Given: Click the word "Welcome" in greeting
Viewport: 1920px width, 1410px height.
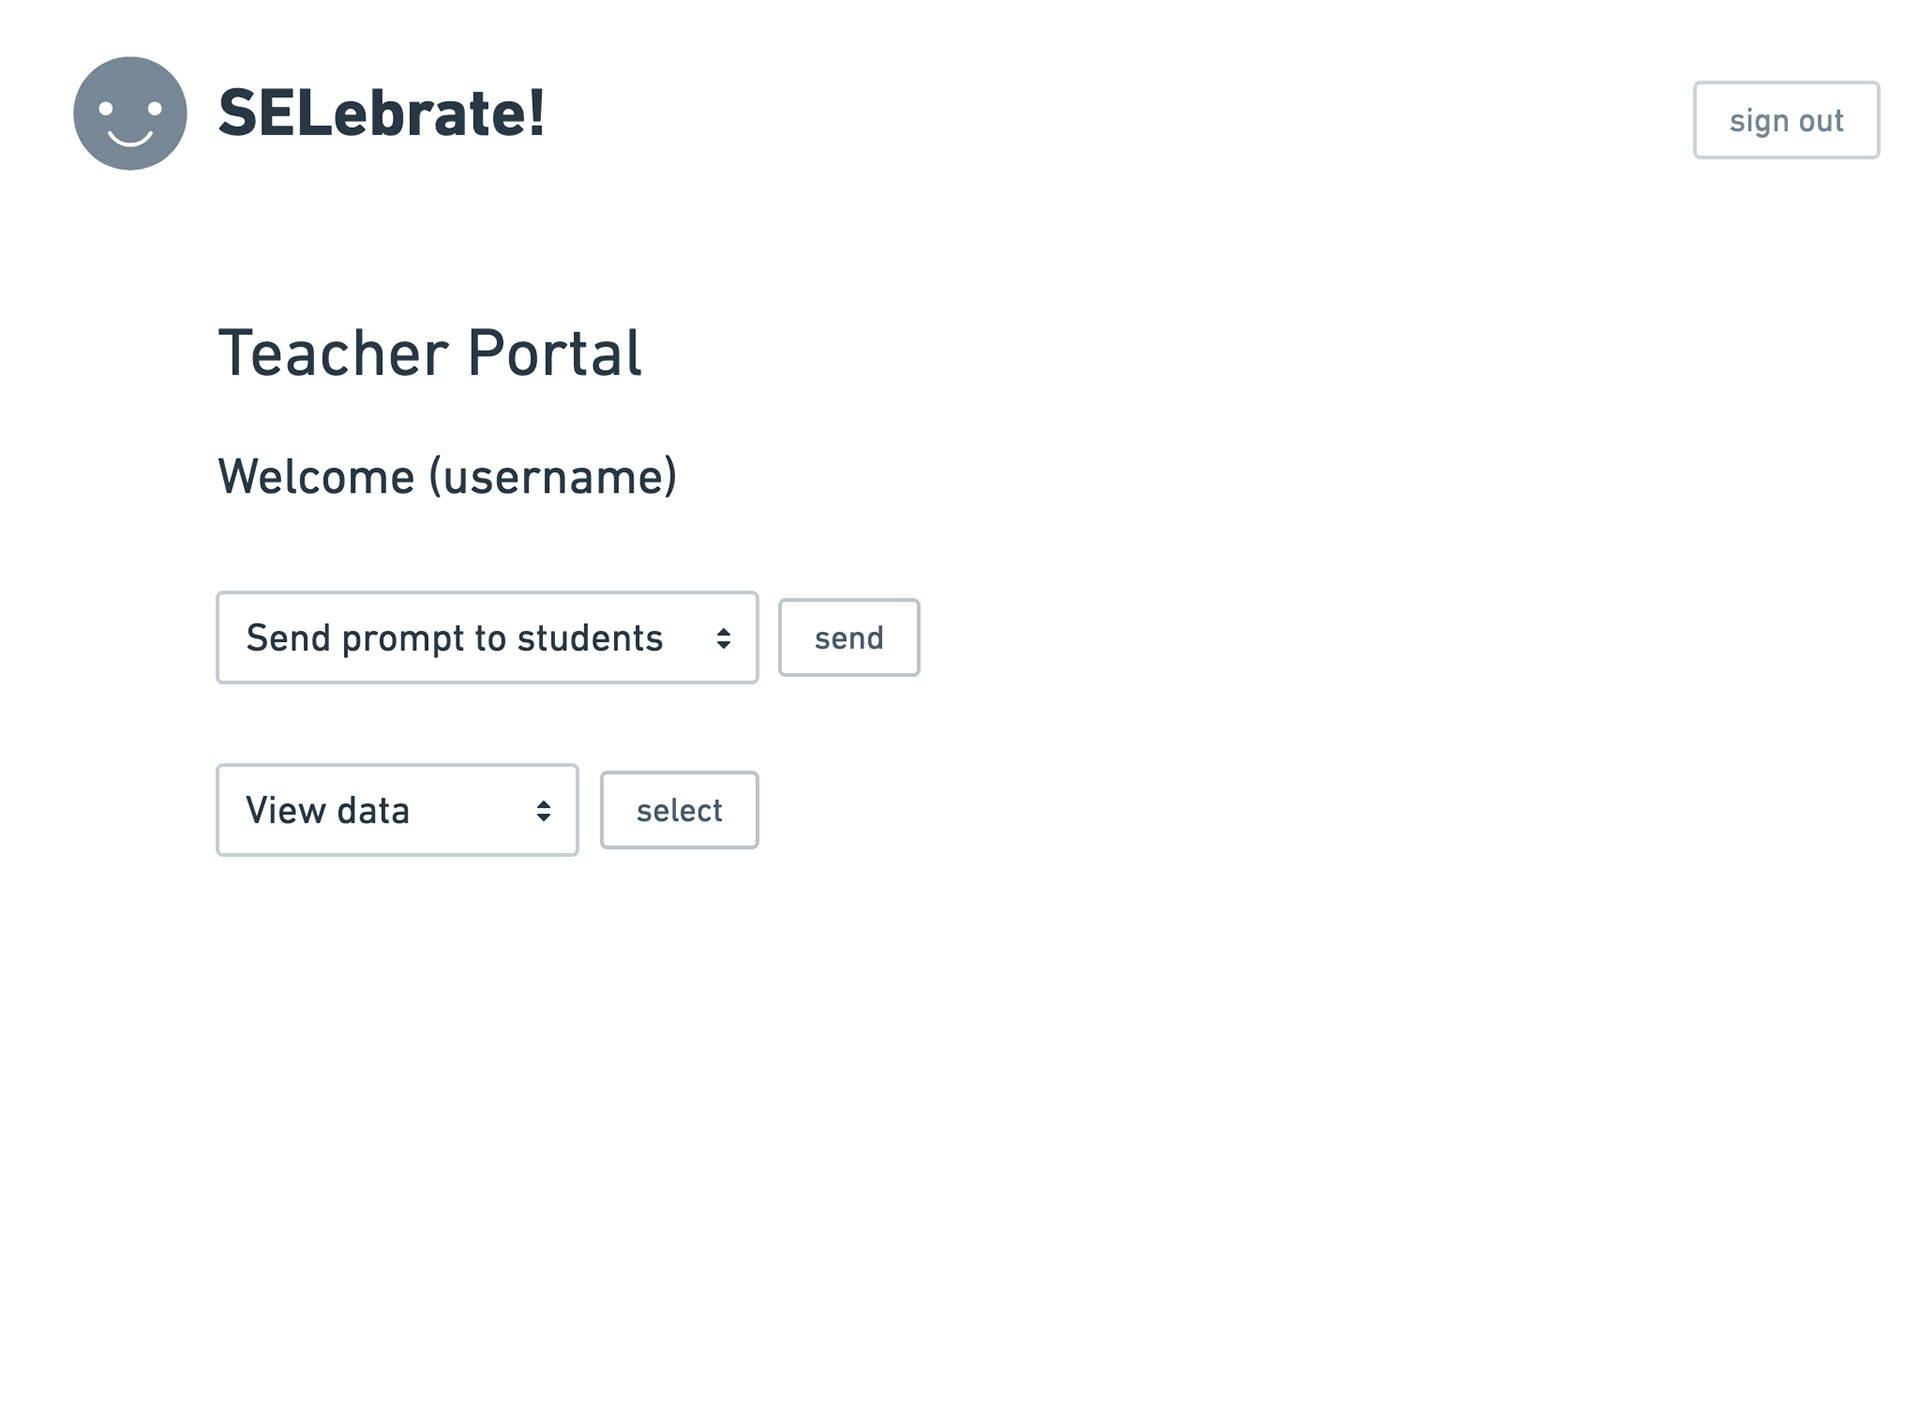Looking at the screenshot, I should tap(316, 476).
